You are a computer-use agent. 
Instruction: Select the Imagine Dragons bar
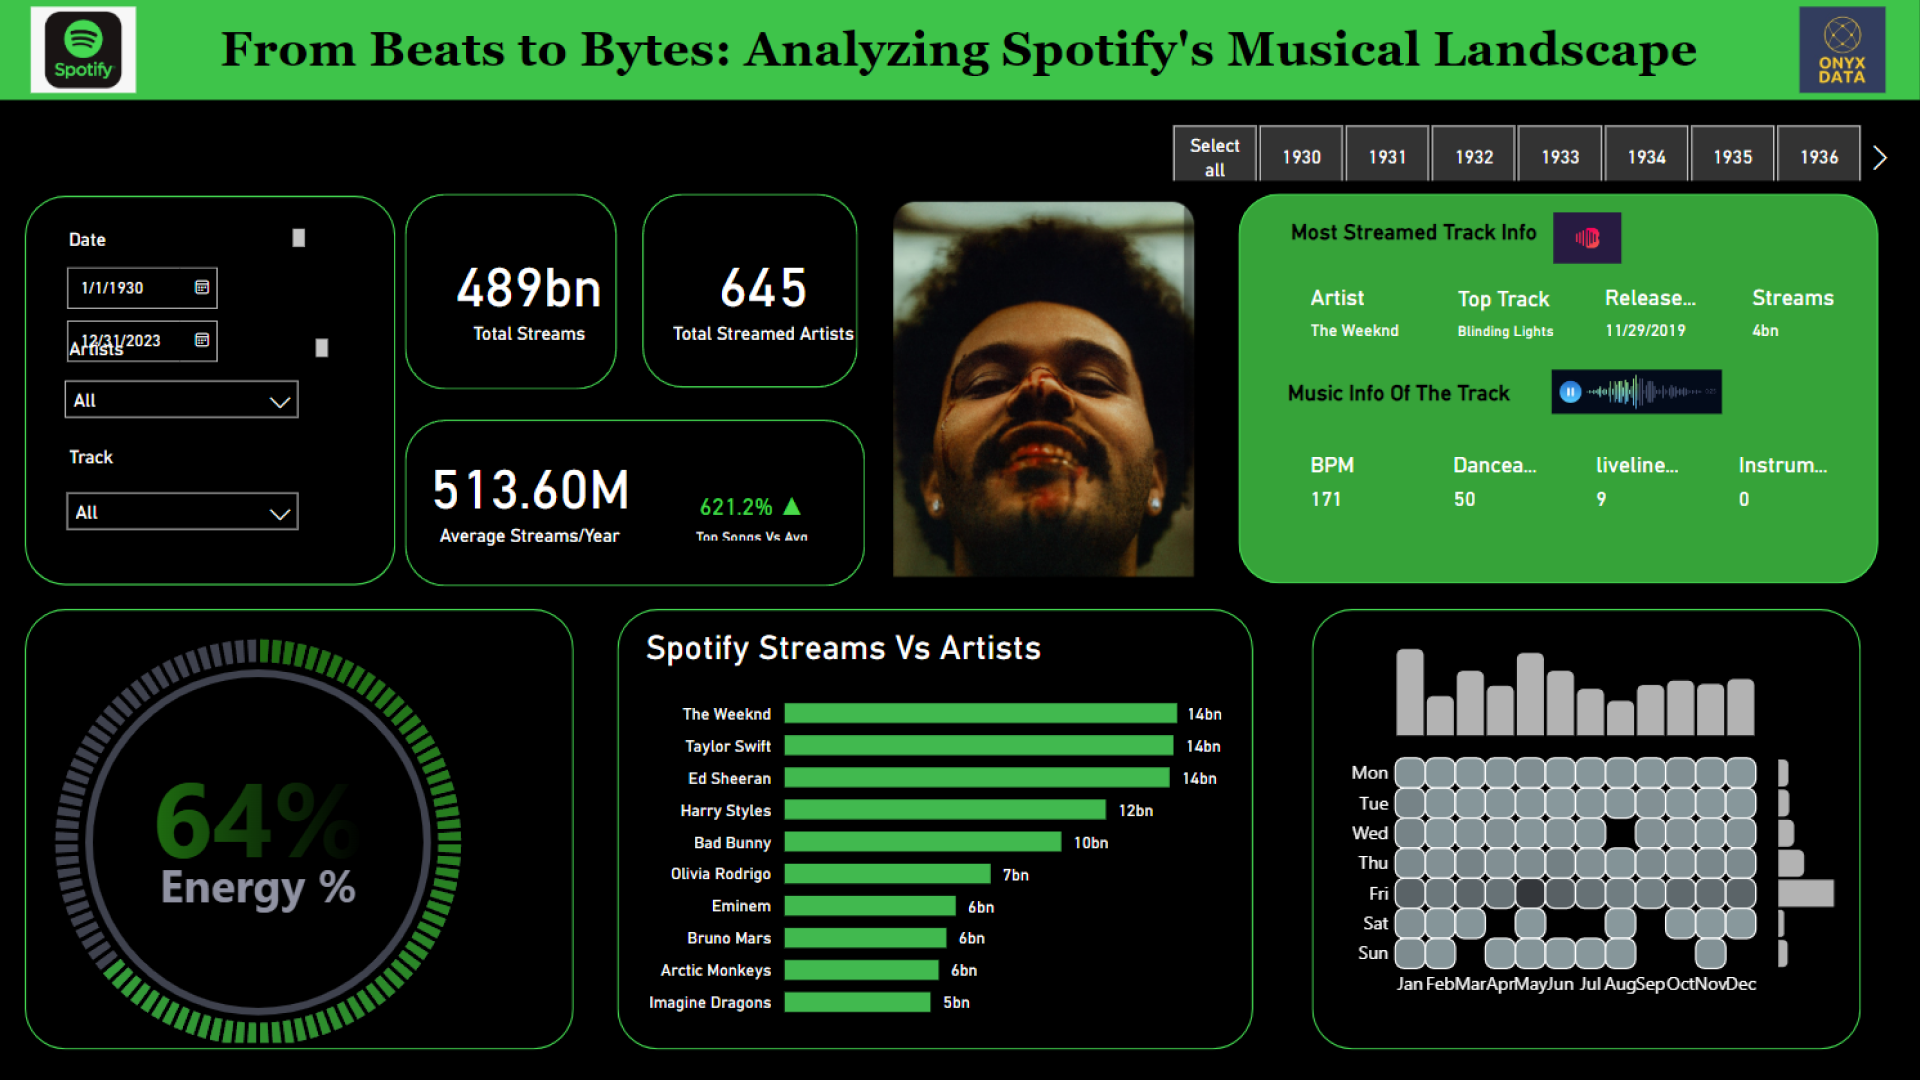point(858,1002)
